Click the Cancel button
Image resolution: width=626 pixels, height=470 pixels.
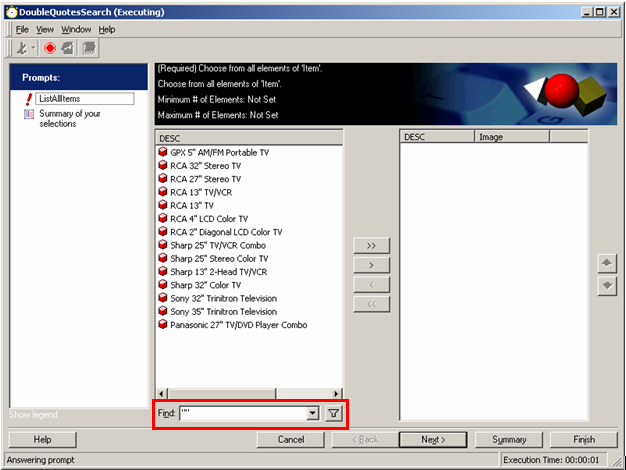[291, 440]
